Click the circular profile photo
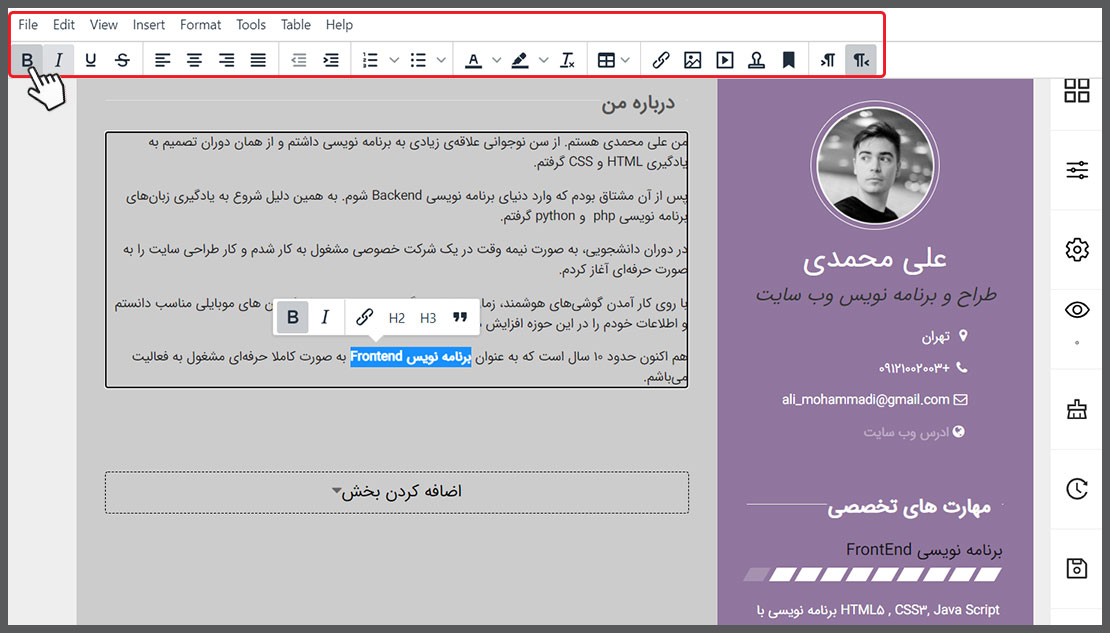 [874, 164]
